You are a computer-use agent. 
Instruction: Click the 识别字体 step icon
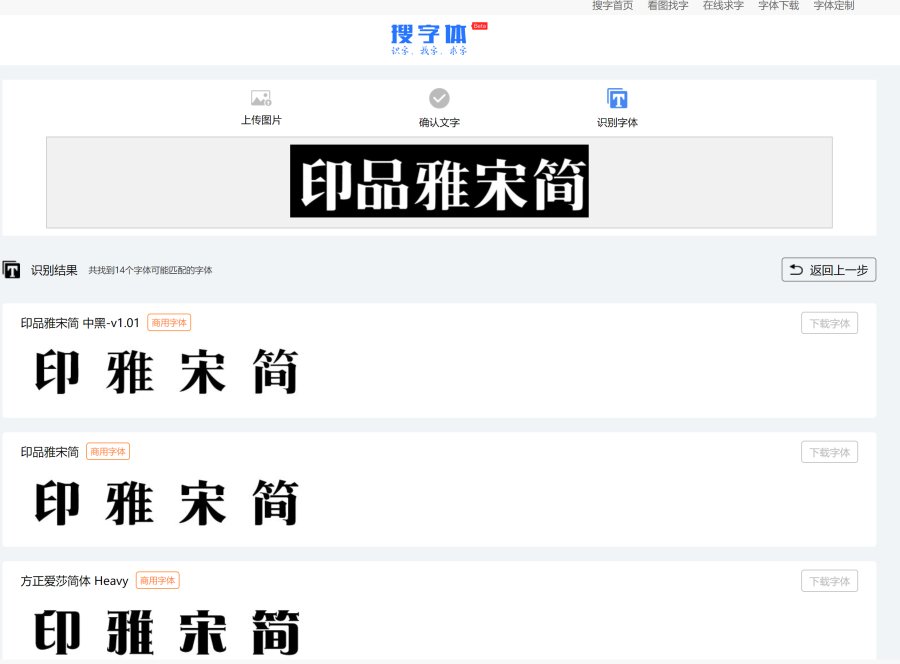click(x=617, y=98)
